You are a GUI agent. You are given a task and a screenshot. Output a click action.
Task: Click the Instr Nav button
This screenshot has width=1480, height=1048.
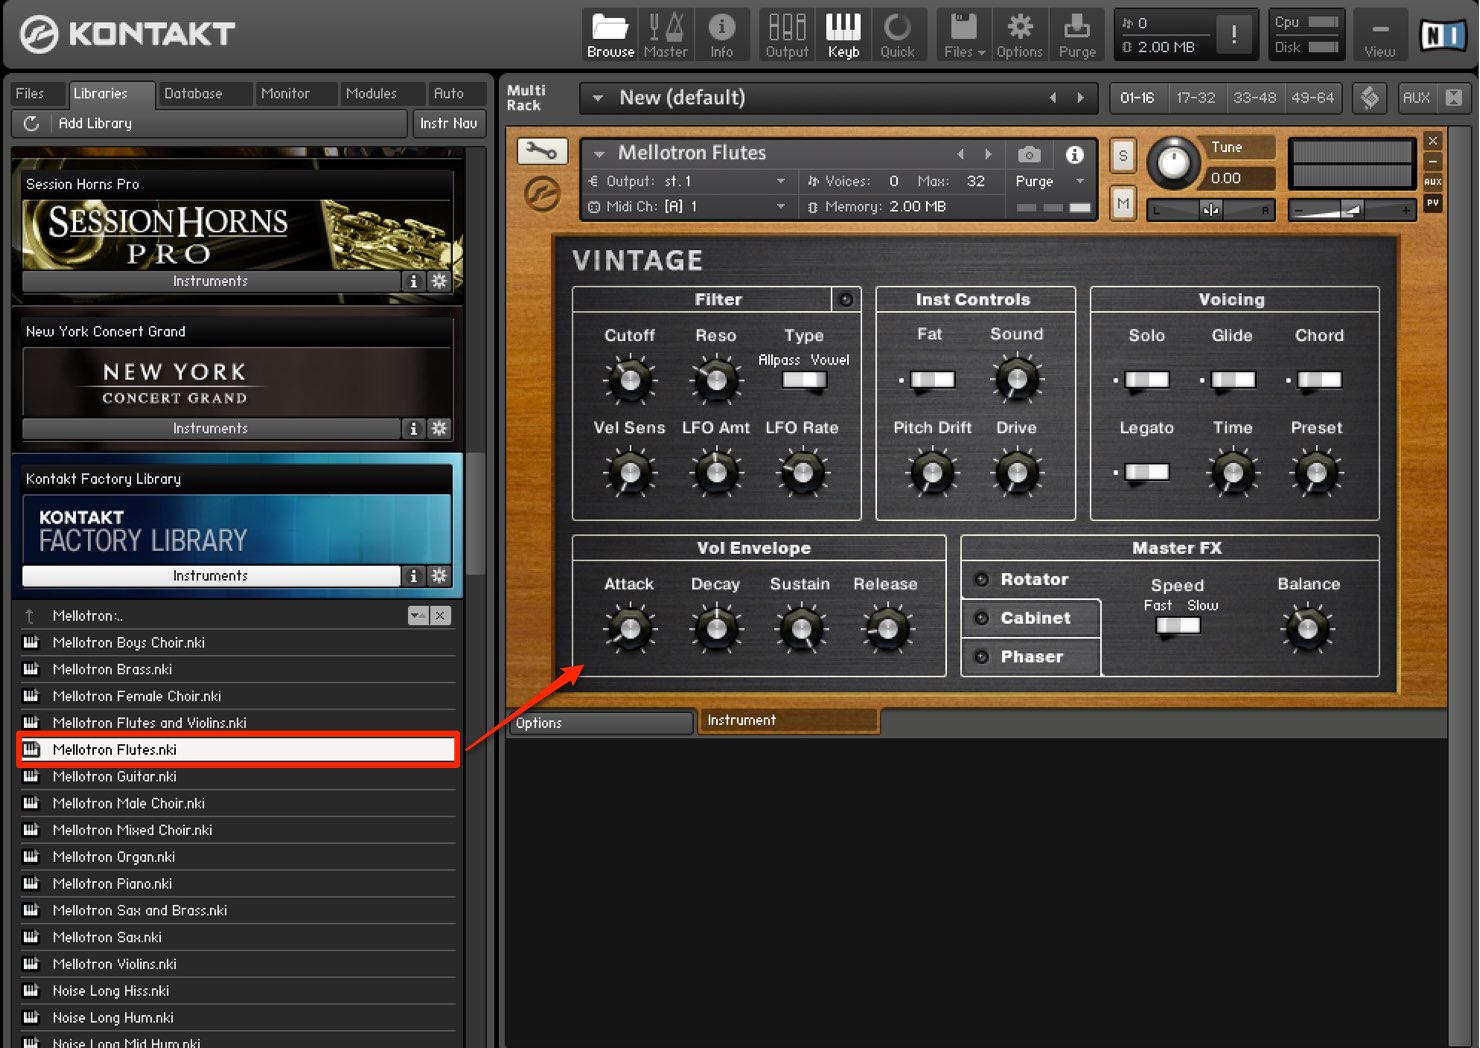pos(448,123)
